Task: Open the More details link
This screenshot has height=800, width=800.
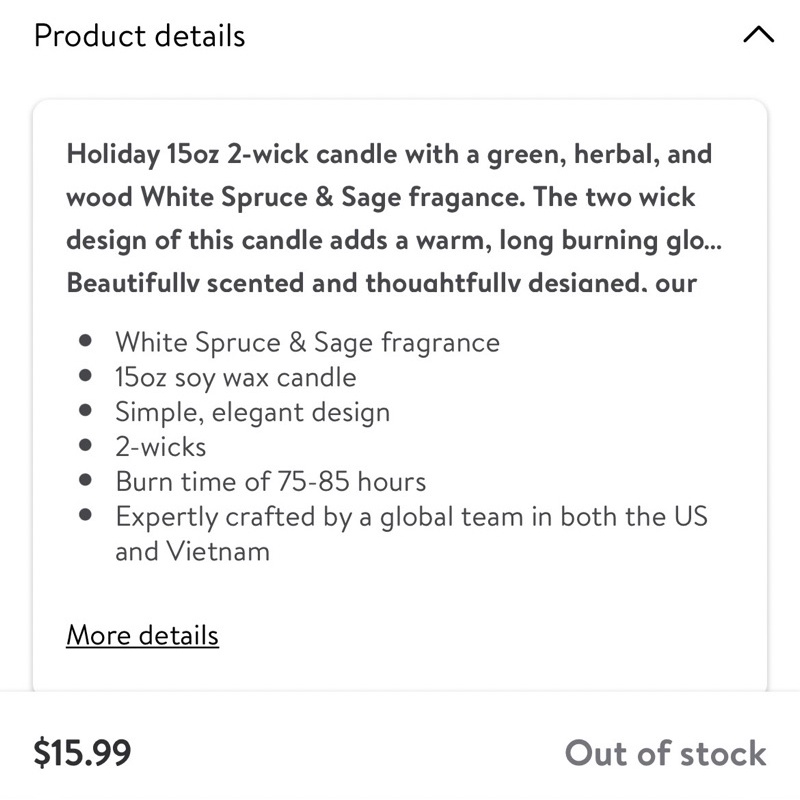Action: (x=142, y=635)
